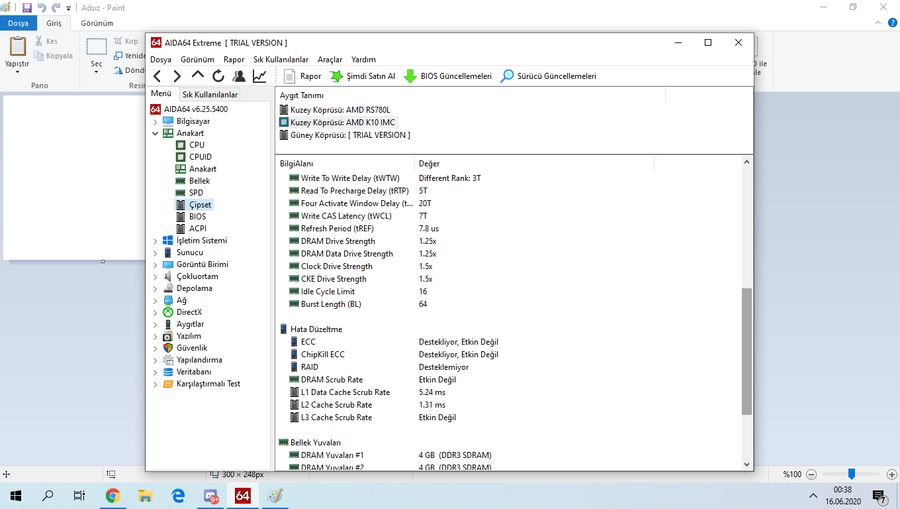Select BIOS in the tree
The width and height of the screenshot is (900, 509).
(197, 217)
